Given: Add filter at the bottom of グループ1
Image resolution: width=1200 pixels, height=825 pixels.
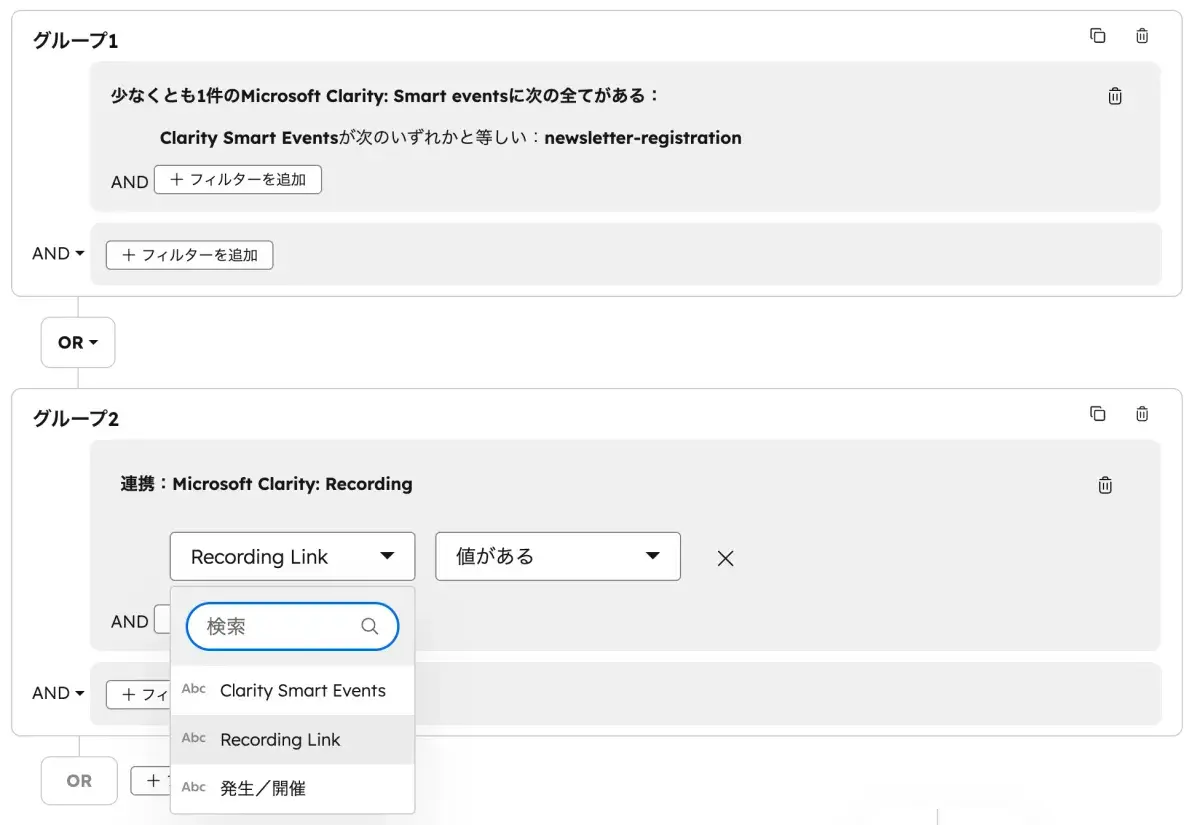Looking at the screenshot, I should (x=189, y=255).
